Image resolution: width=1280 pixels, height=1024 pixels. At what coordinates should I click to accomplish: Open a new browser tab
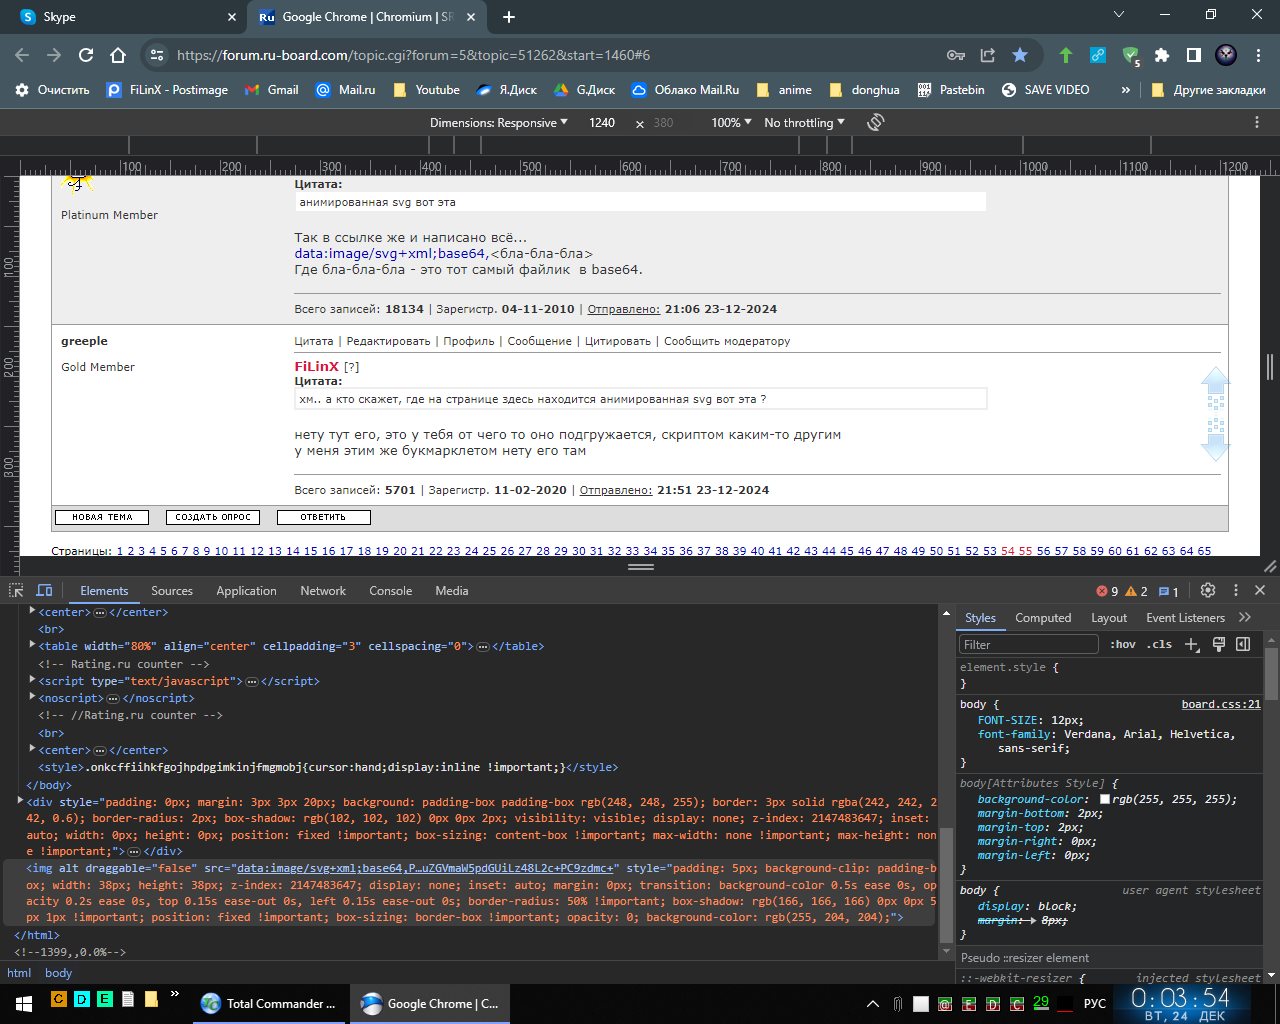pyautogui.click(x=508, y=17)
